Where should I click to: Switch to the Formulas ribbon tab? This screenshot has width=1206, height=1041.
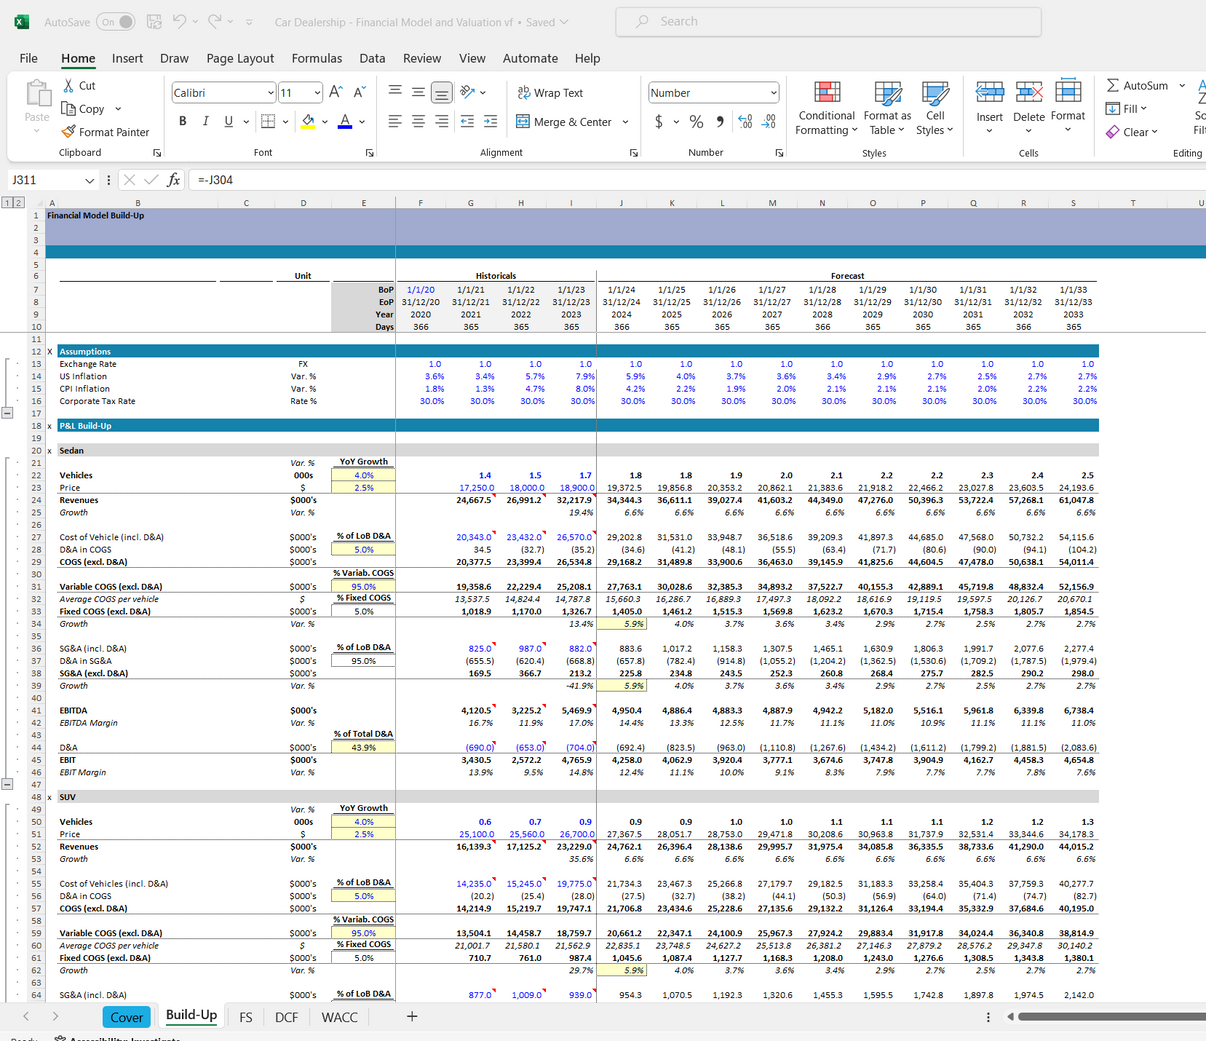pyautogui.click(x=317, y=58)
